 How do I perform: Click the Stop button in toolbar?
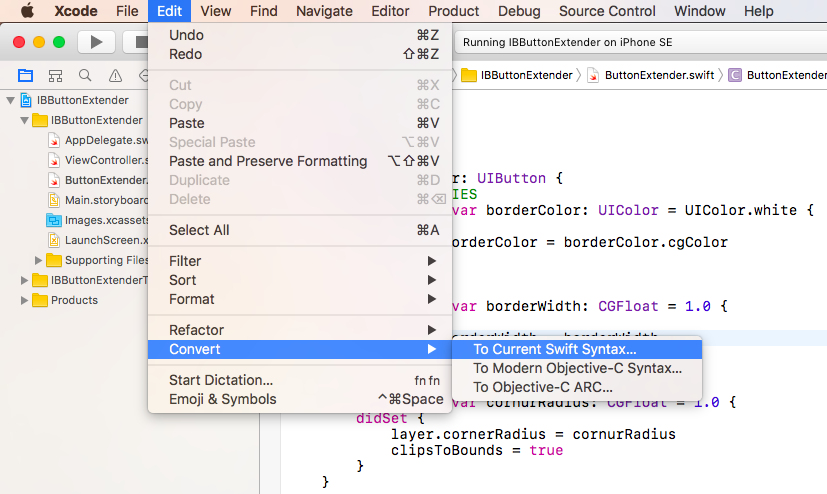tap(136, 42)
